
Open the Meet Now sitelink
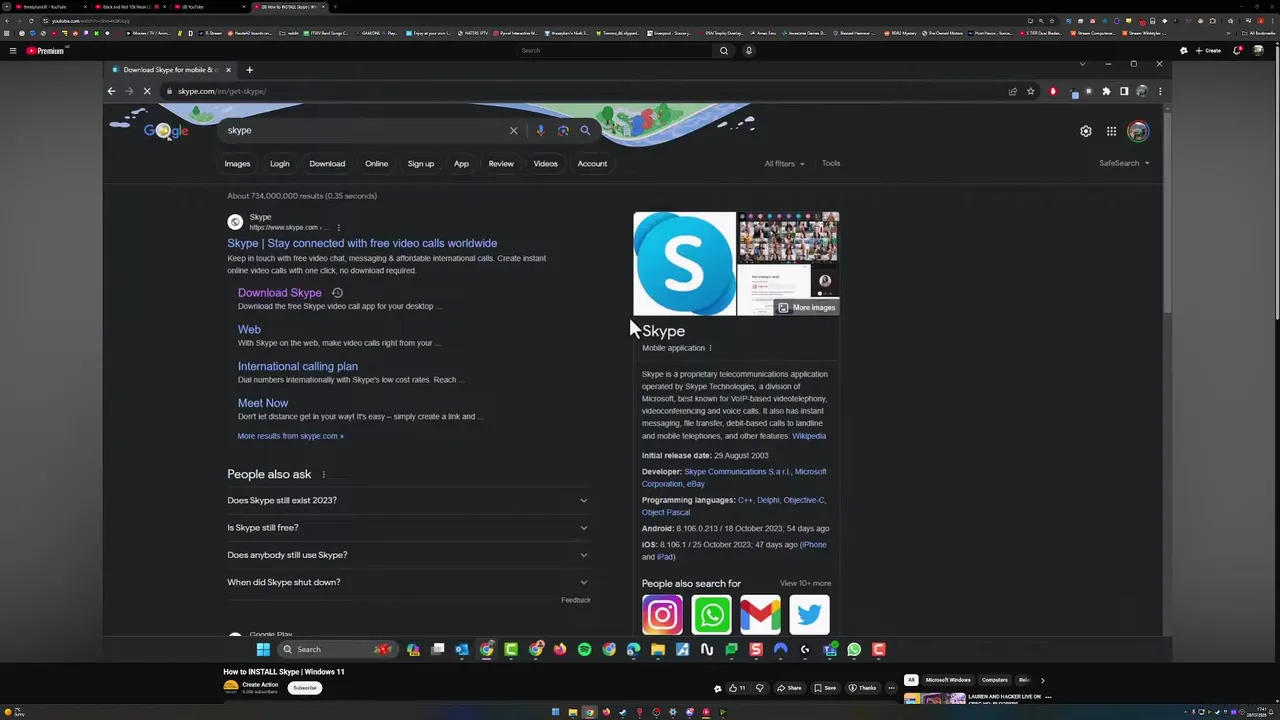coord(263,403)
